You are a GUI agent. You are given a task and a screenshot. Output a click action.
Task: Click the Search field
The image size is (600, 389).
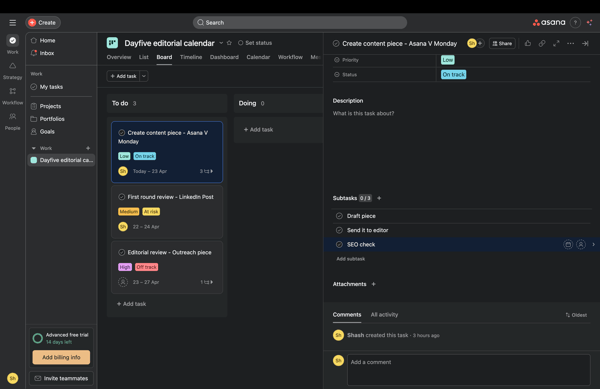(300, 23)
